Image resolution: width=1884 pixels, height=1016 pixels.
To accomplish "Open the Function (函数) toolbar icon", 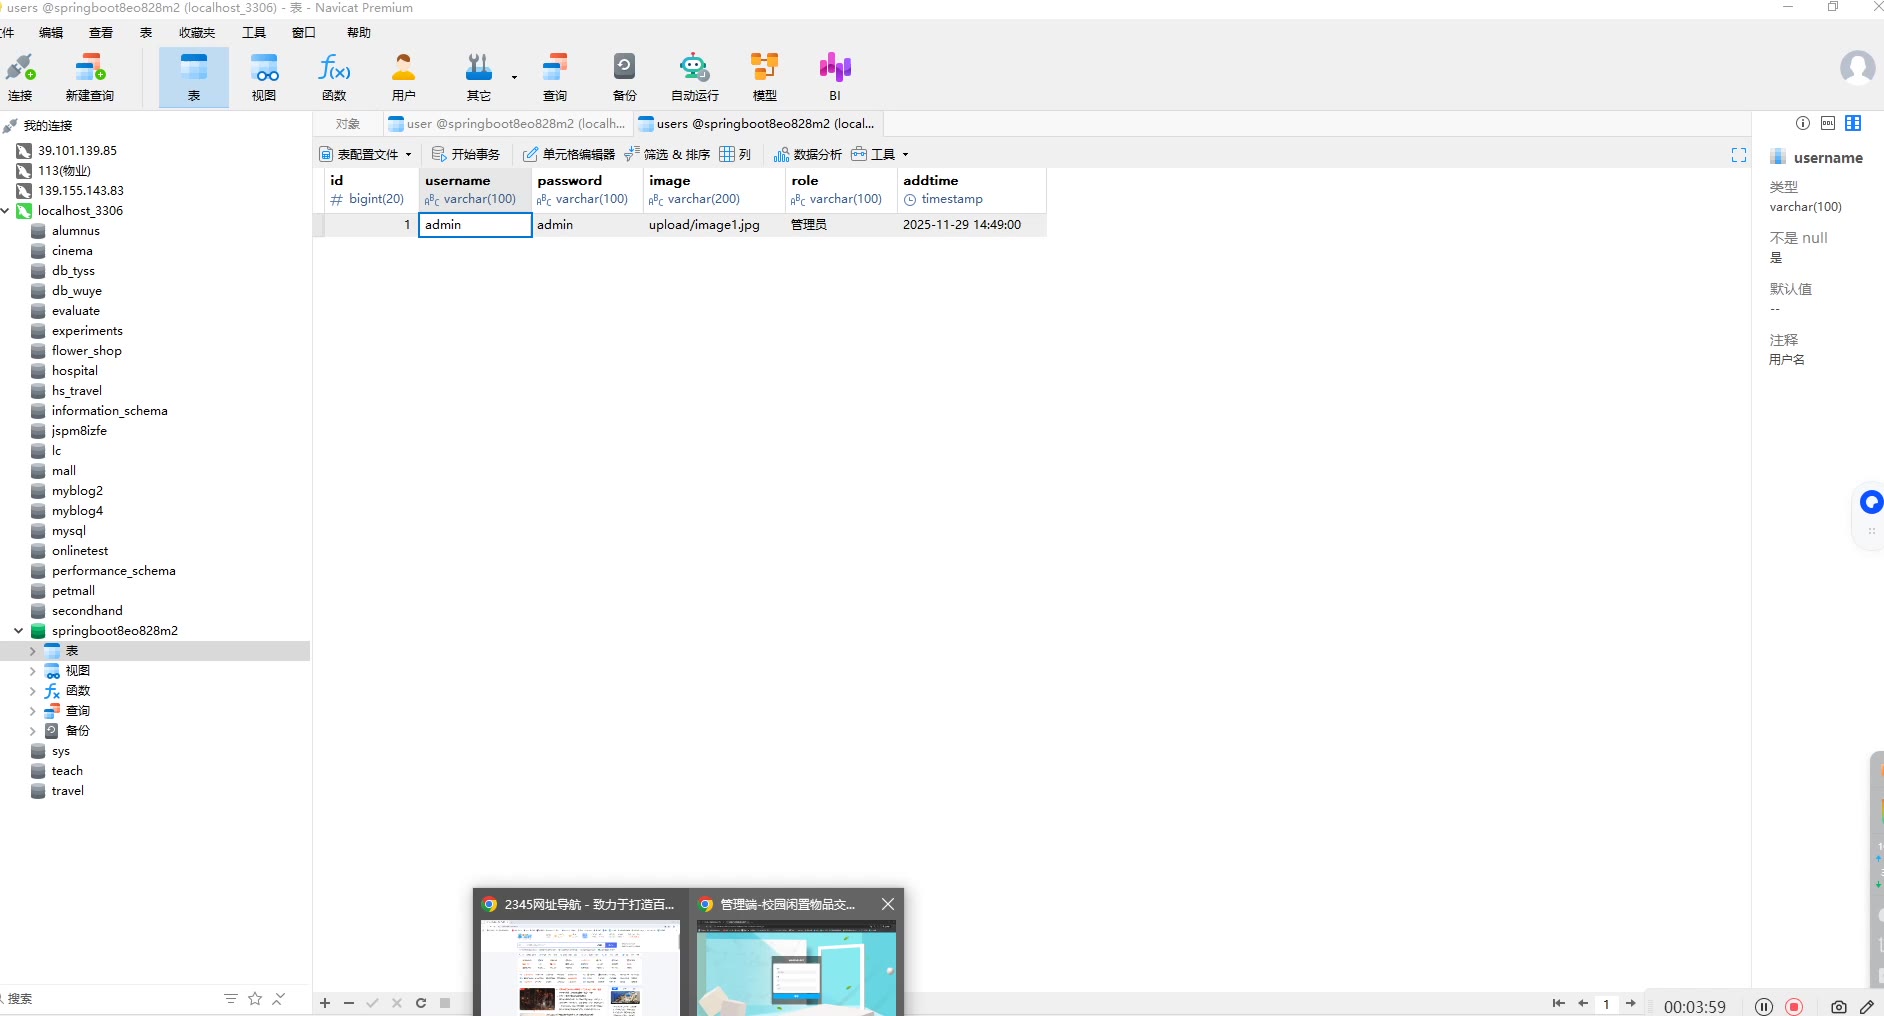I will coord(334,77).
